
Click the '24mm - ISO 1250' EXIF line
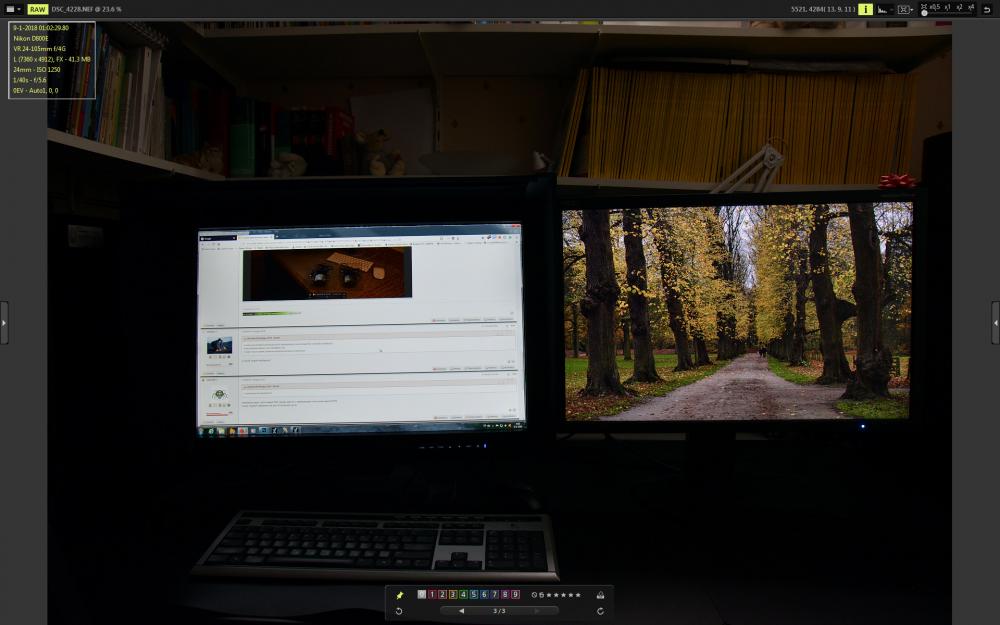(x=36, y=70)
